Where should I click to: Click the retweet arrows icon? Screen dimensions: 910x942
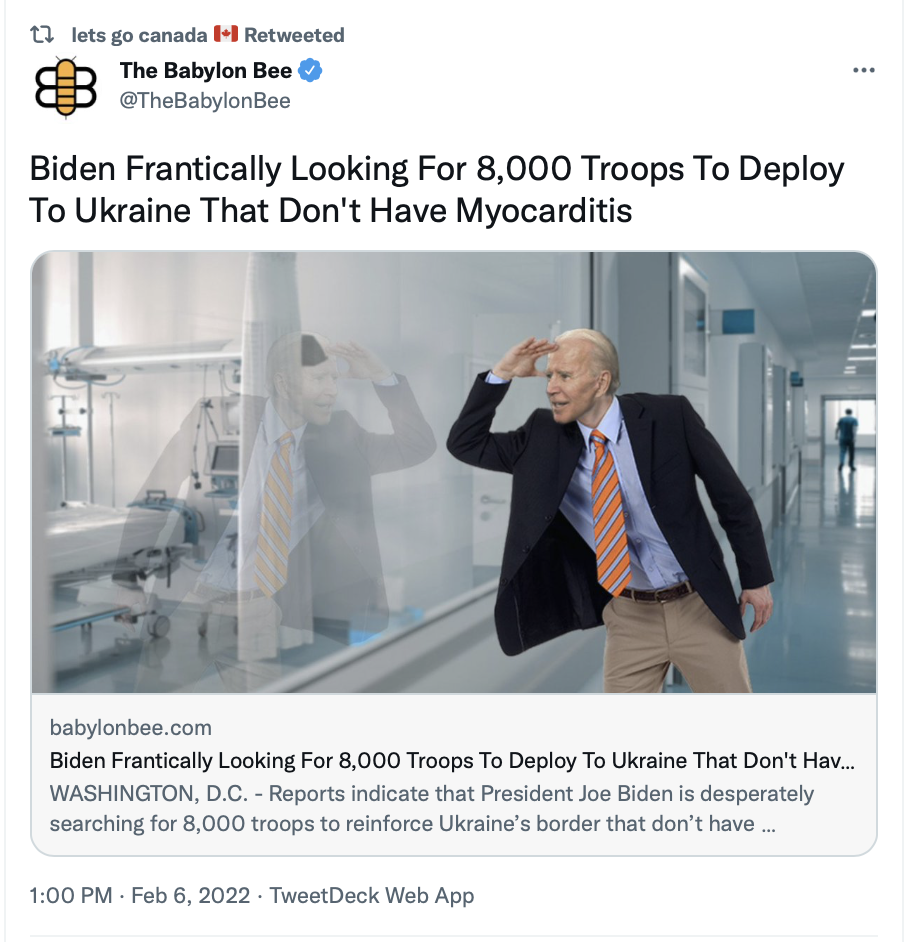42,35
